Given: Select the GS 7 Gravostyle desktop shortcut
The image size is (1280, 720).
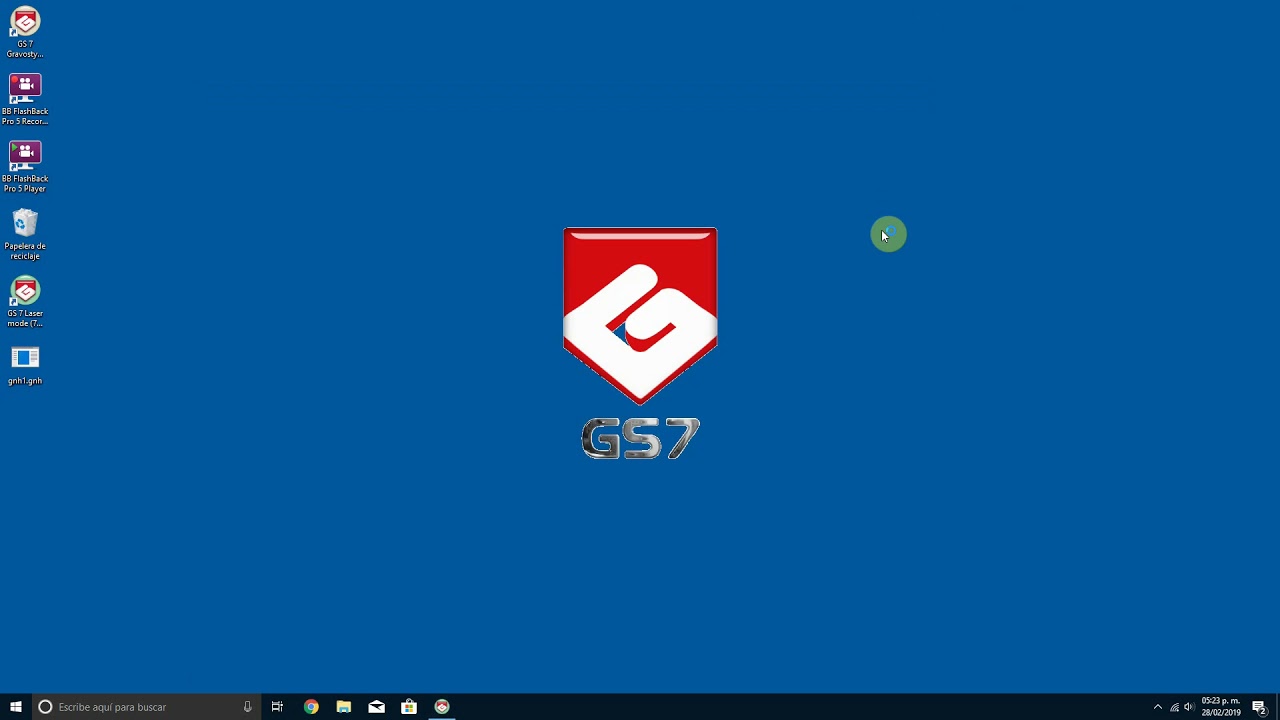Looking at the screenshot, I should (25, 33).
